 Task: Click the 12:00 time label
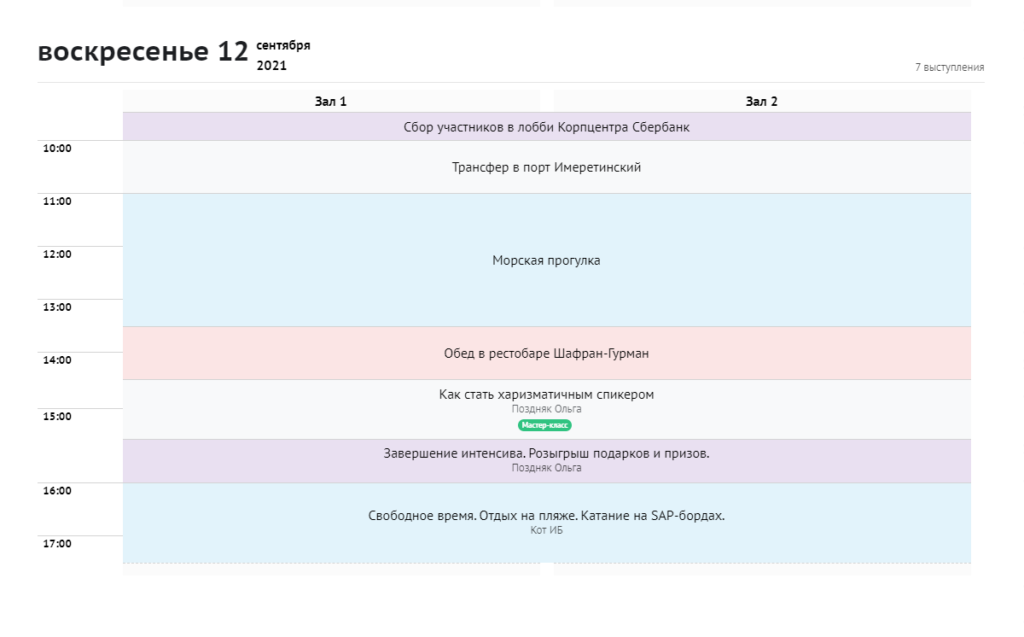(57, 255)
